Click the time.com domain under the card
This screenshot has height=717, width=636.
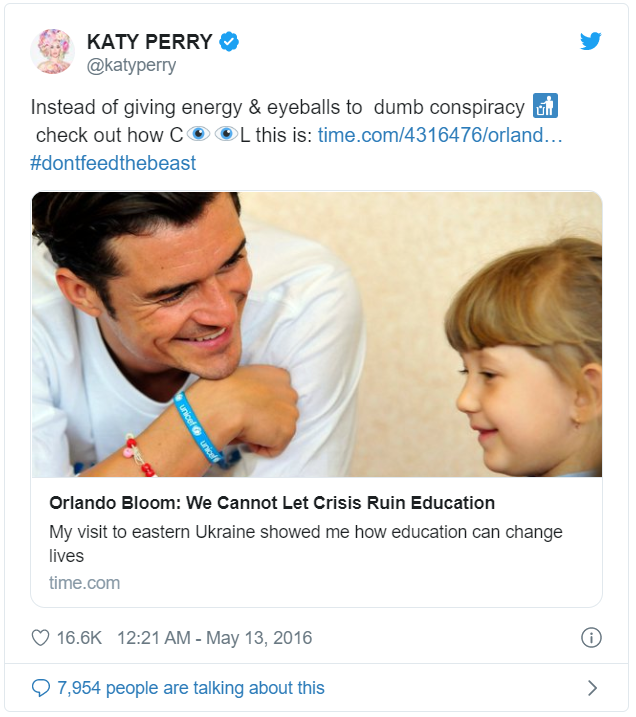click(84, 583)
